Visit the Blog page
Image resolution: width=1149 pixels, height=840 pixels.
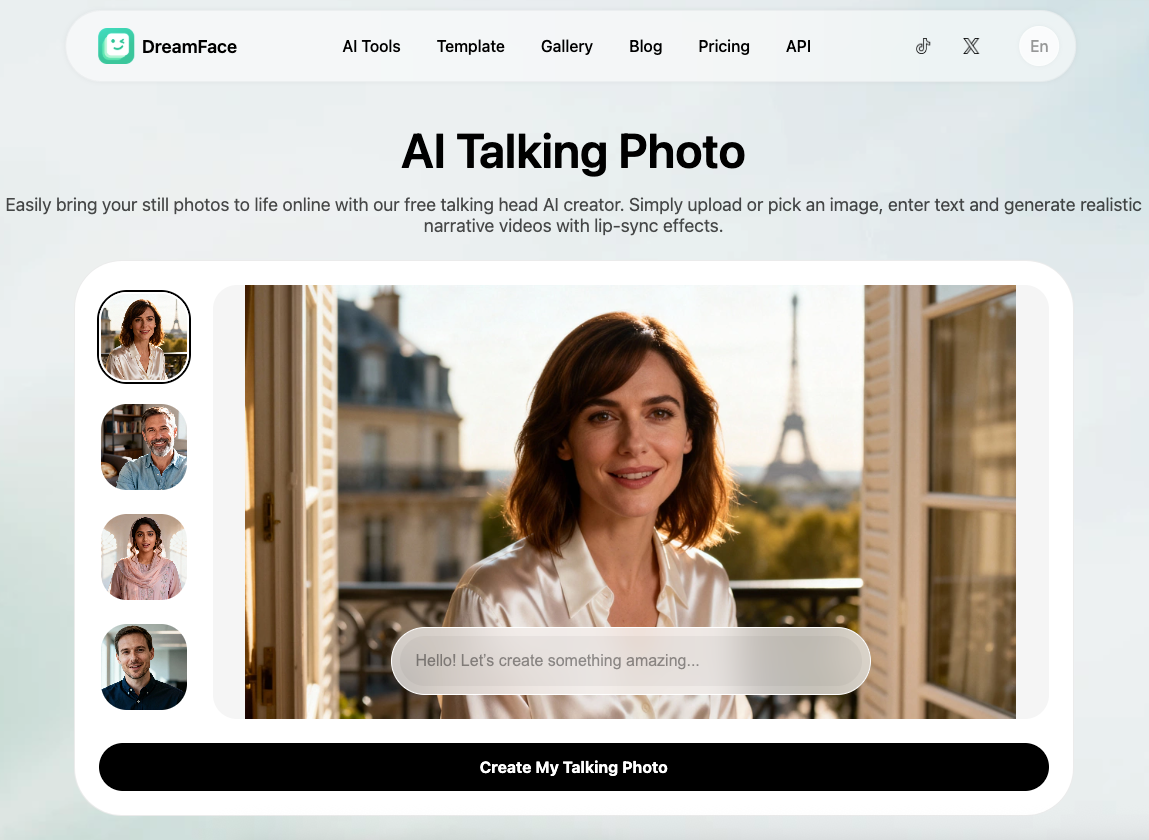pyautogui.click(x=646, y=46)
